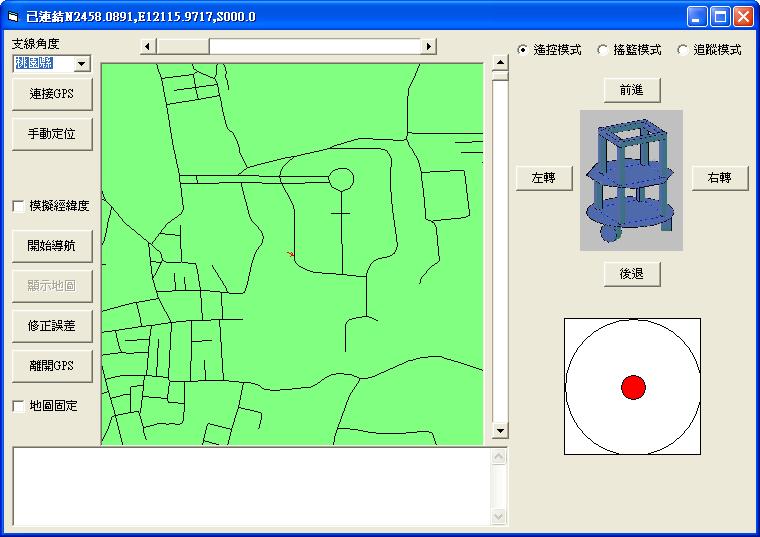The height and width of the screenshot is (537, 760).
Task: Click the 修正誤差 button
Action: click(x=52, y=326)
